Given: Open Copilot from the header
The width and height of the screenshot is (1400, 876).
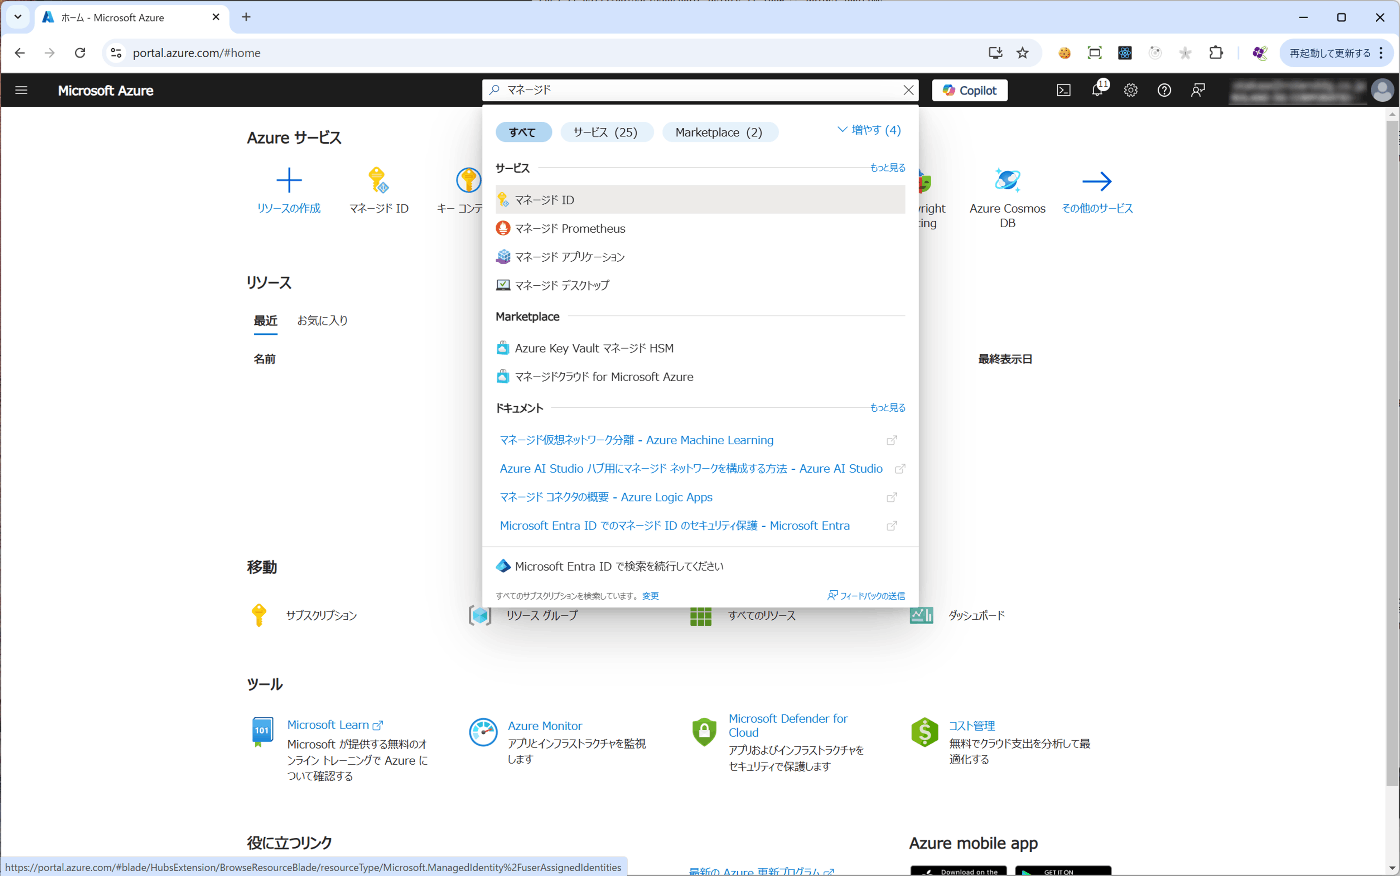Looking at the screenshot, I should [x=970, y=90].
